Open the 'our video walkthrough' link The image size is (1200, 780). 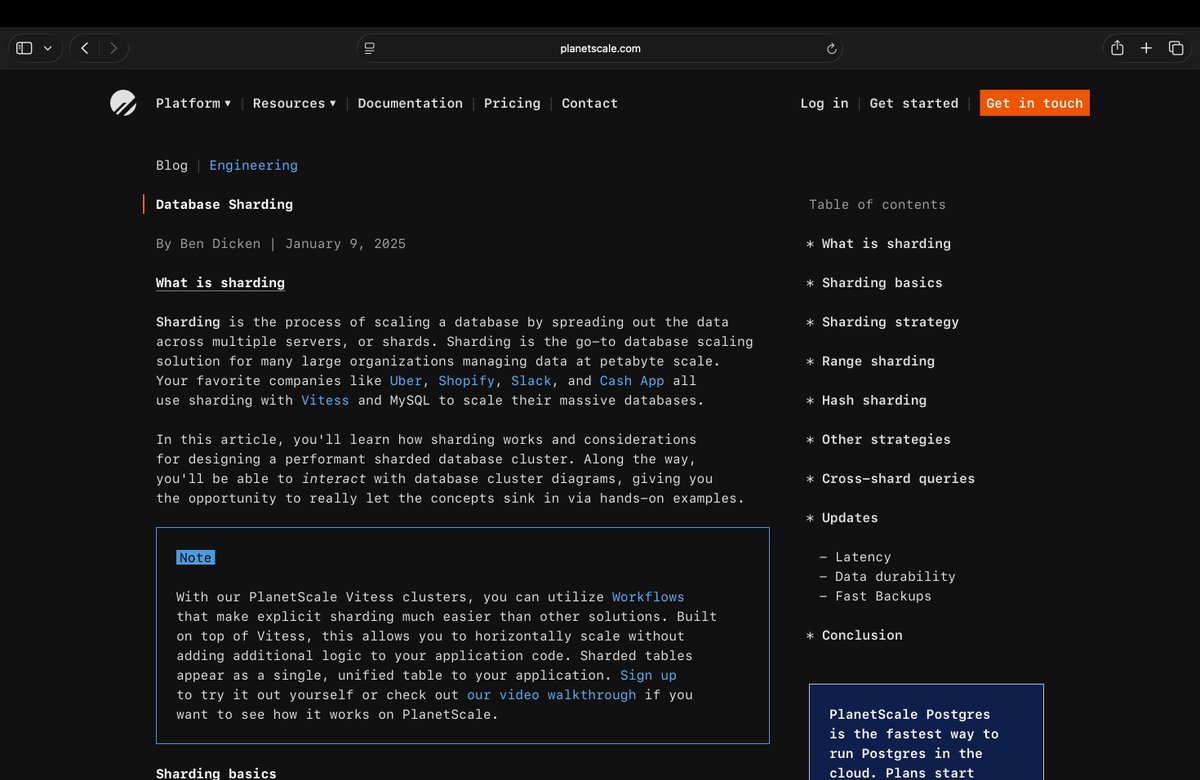551,694
